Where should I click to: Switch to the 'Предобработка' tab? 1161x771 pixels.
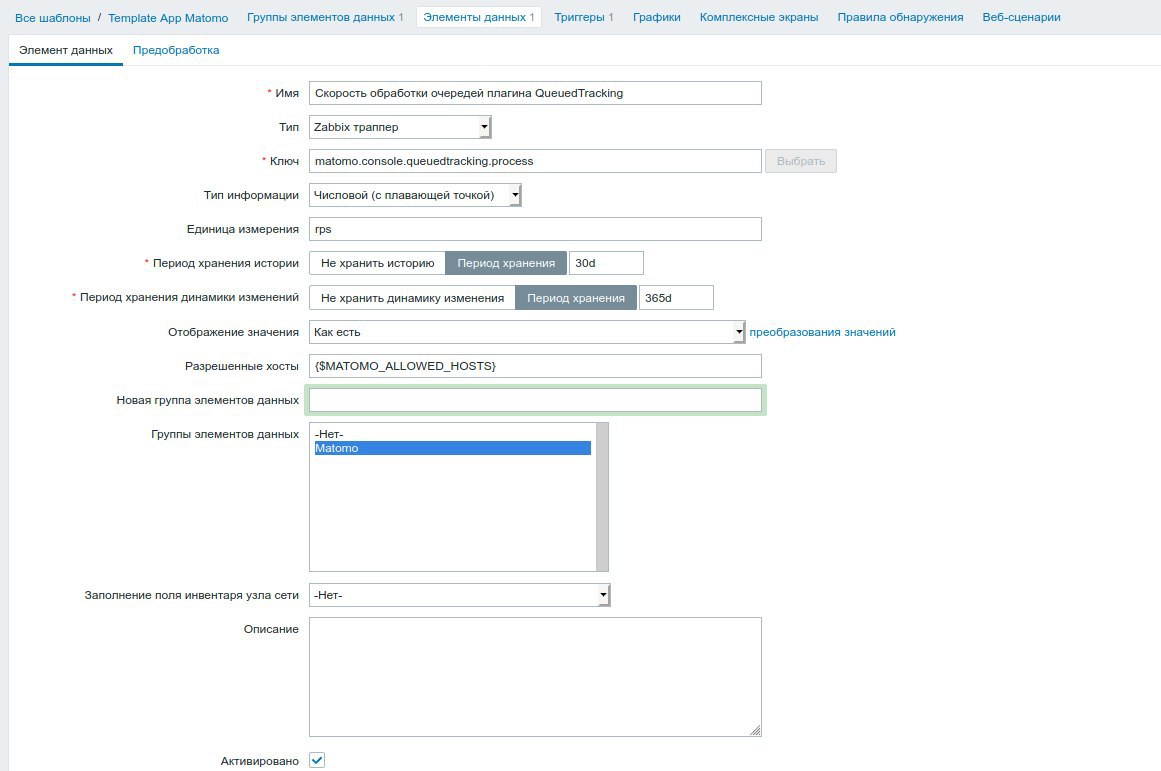tap(176, 50)
